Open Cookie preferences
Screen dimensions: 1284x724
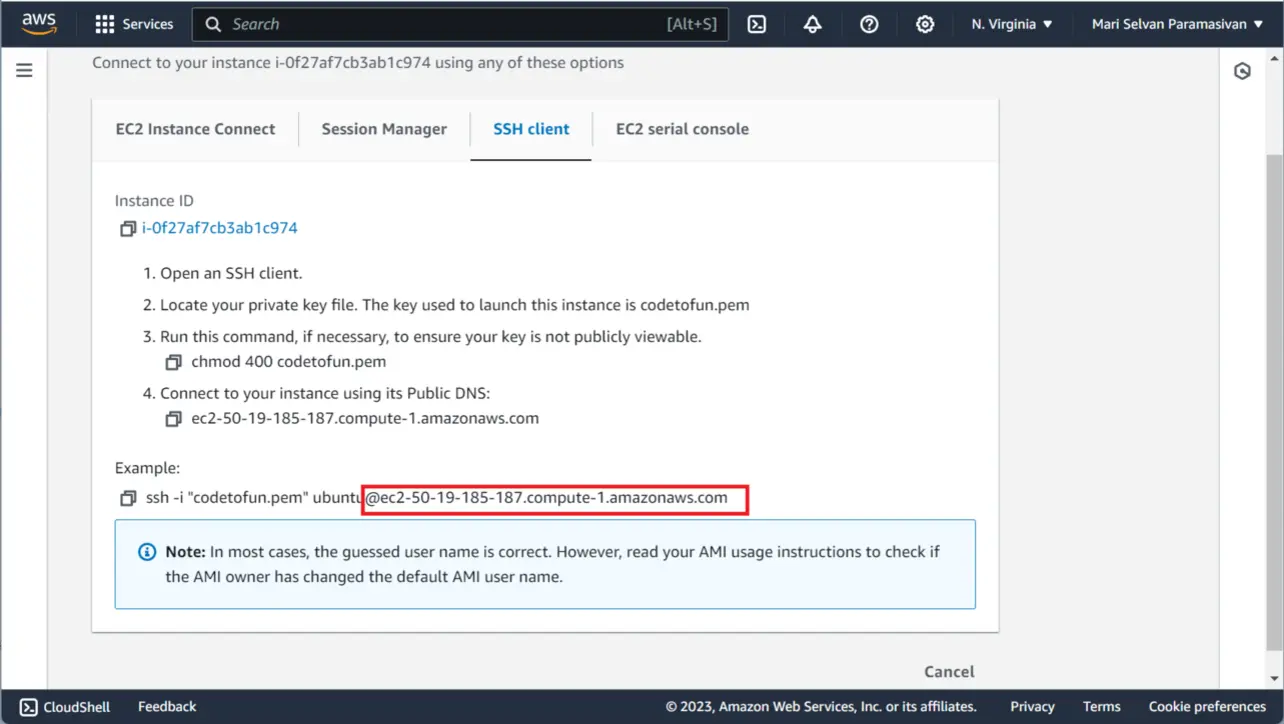1207,707
